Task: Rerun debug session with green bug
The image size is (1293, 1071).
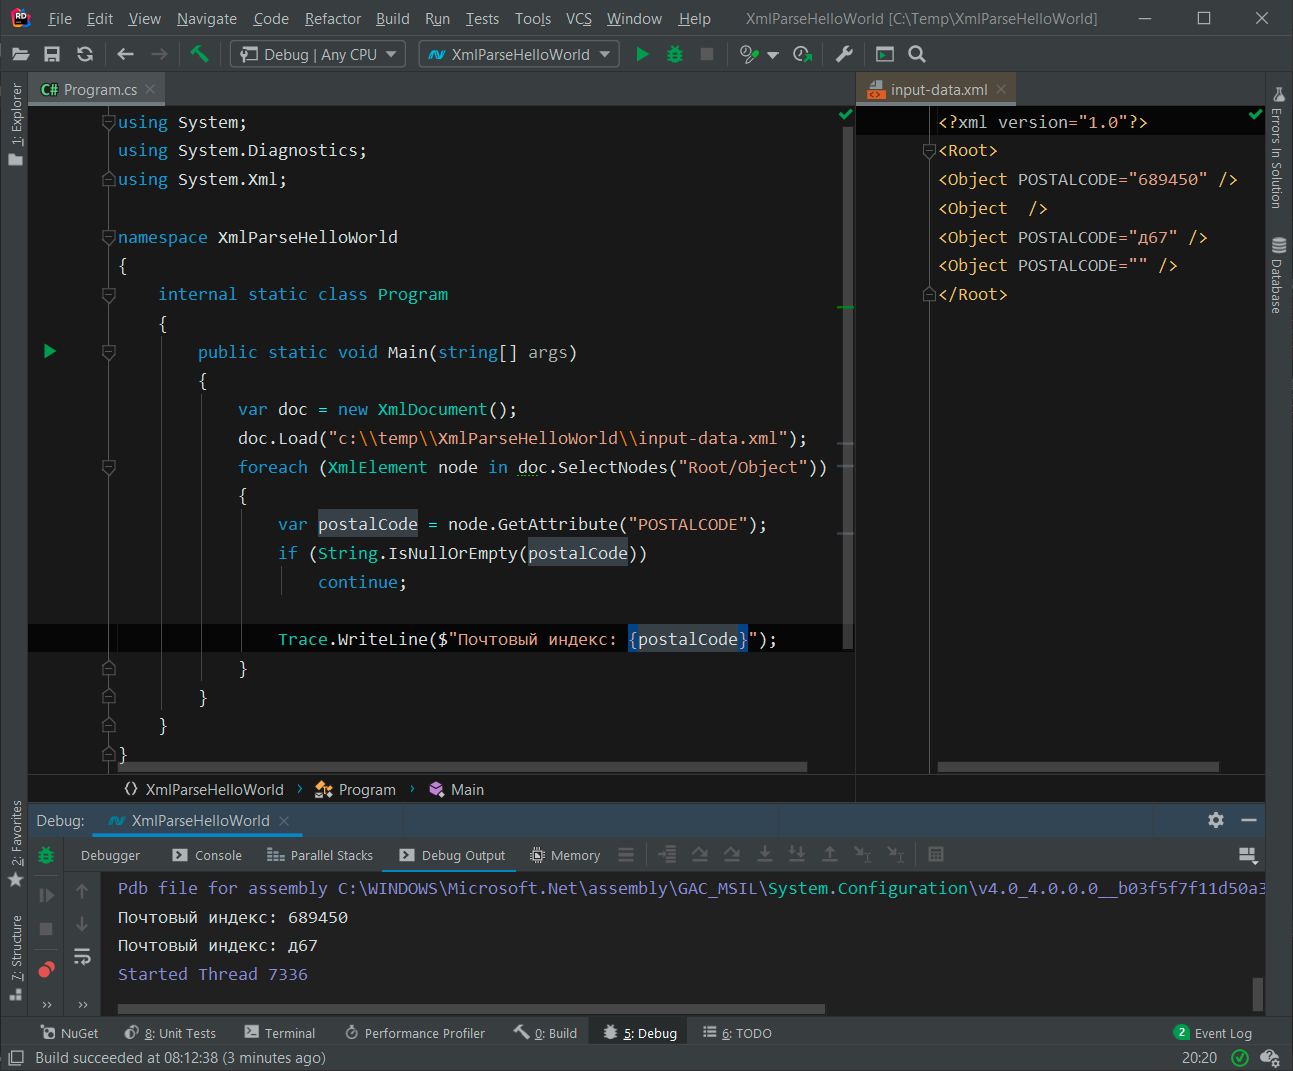Action: [46, 855]
